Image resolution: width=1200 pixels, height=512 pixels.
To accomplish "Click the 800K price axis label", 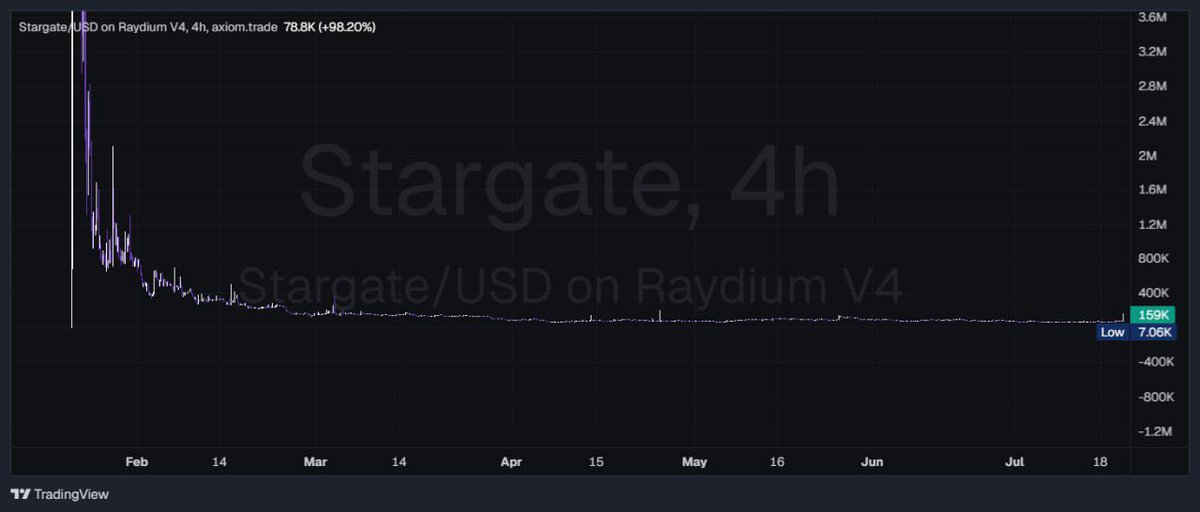I will [1154, 259].
